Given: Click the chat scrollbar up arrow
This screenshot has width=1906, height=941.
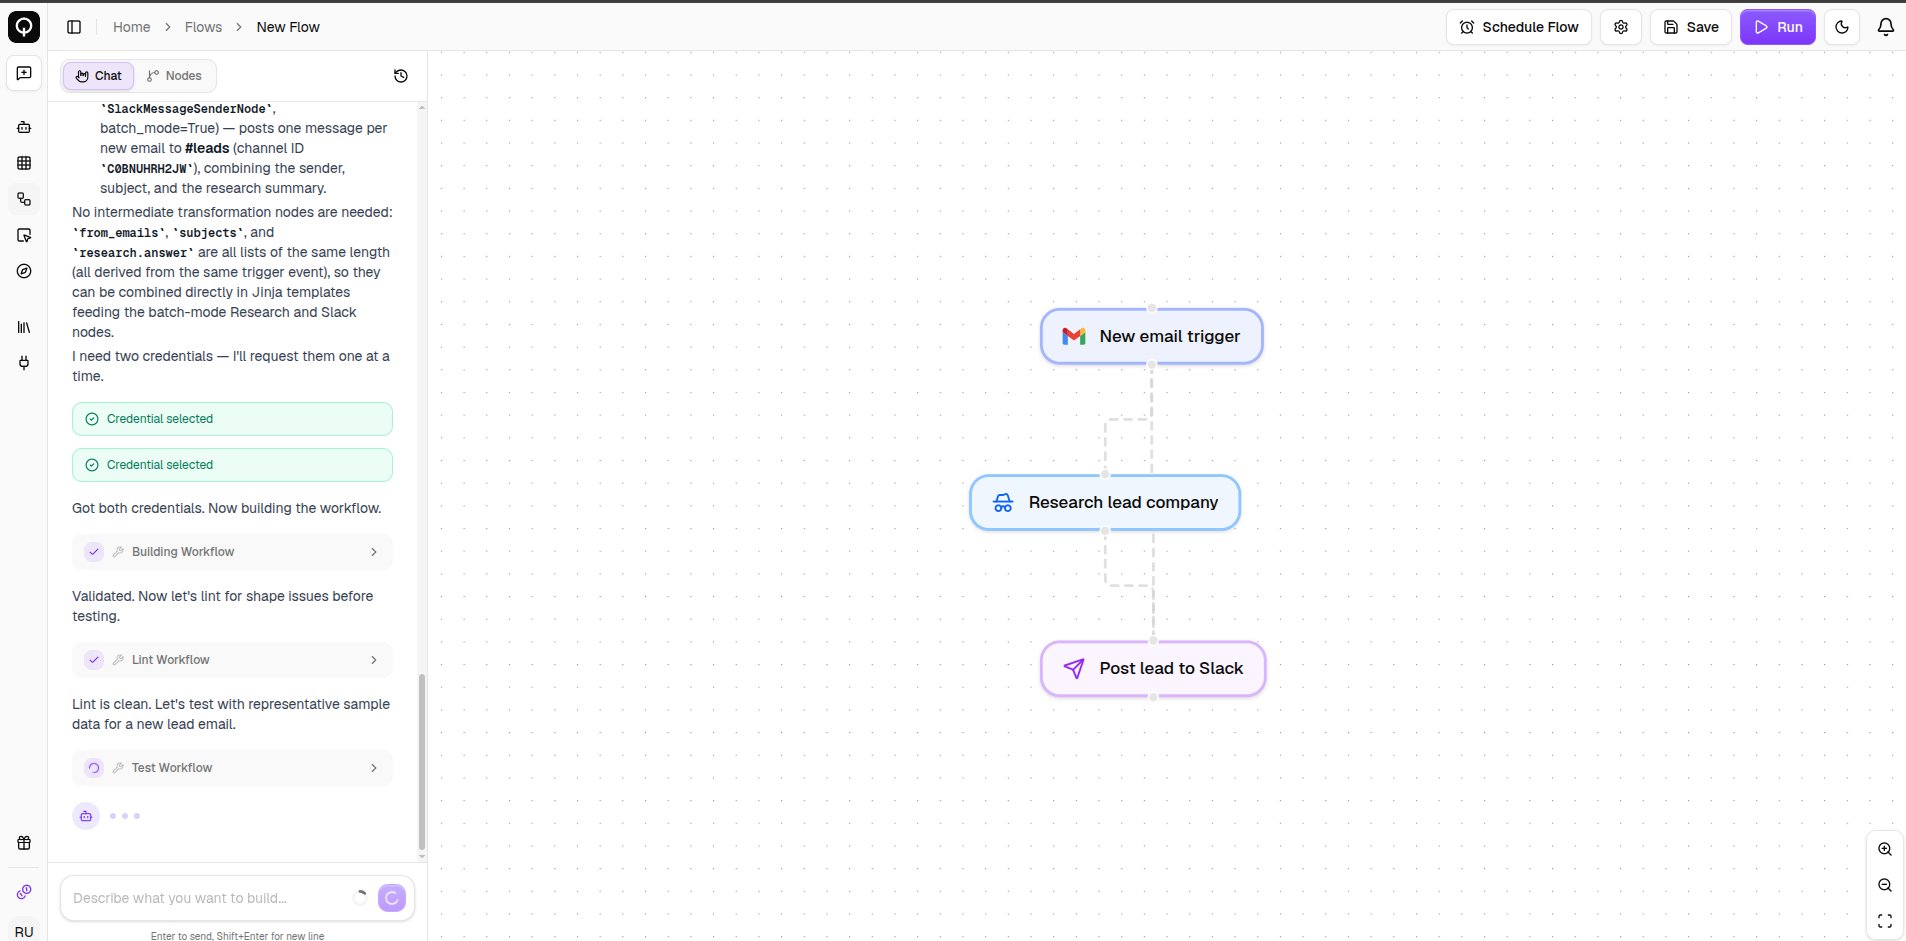Looking at the screenshot, I should coord(422,106).
